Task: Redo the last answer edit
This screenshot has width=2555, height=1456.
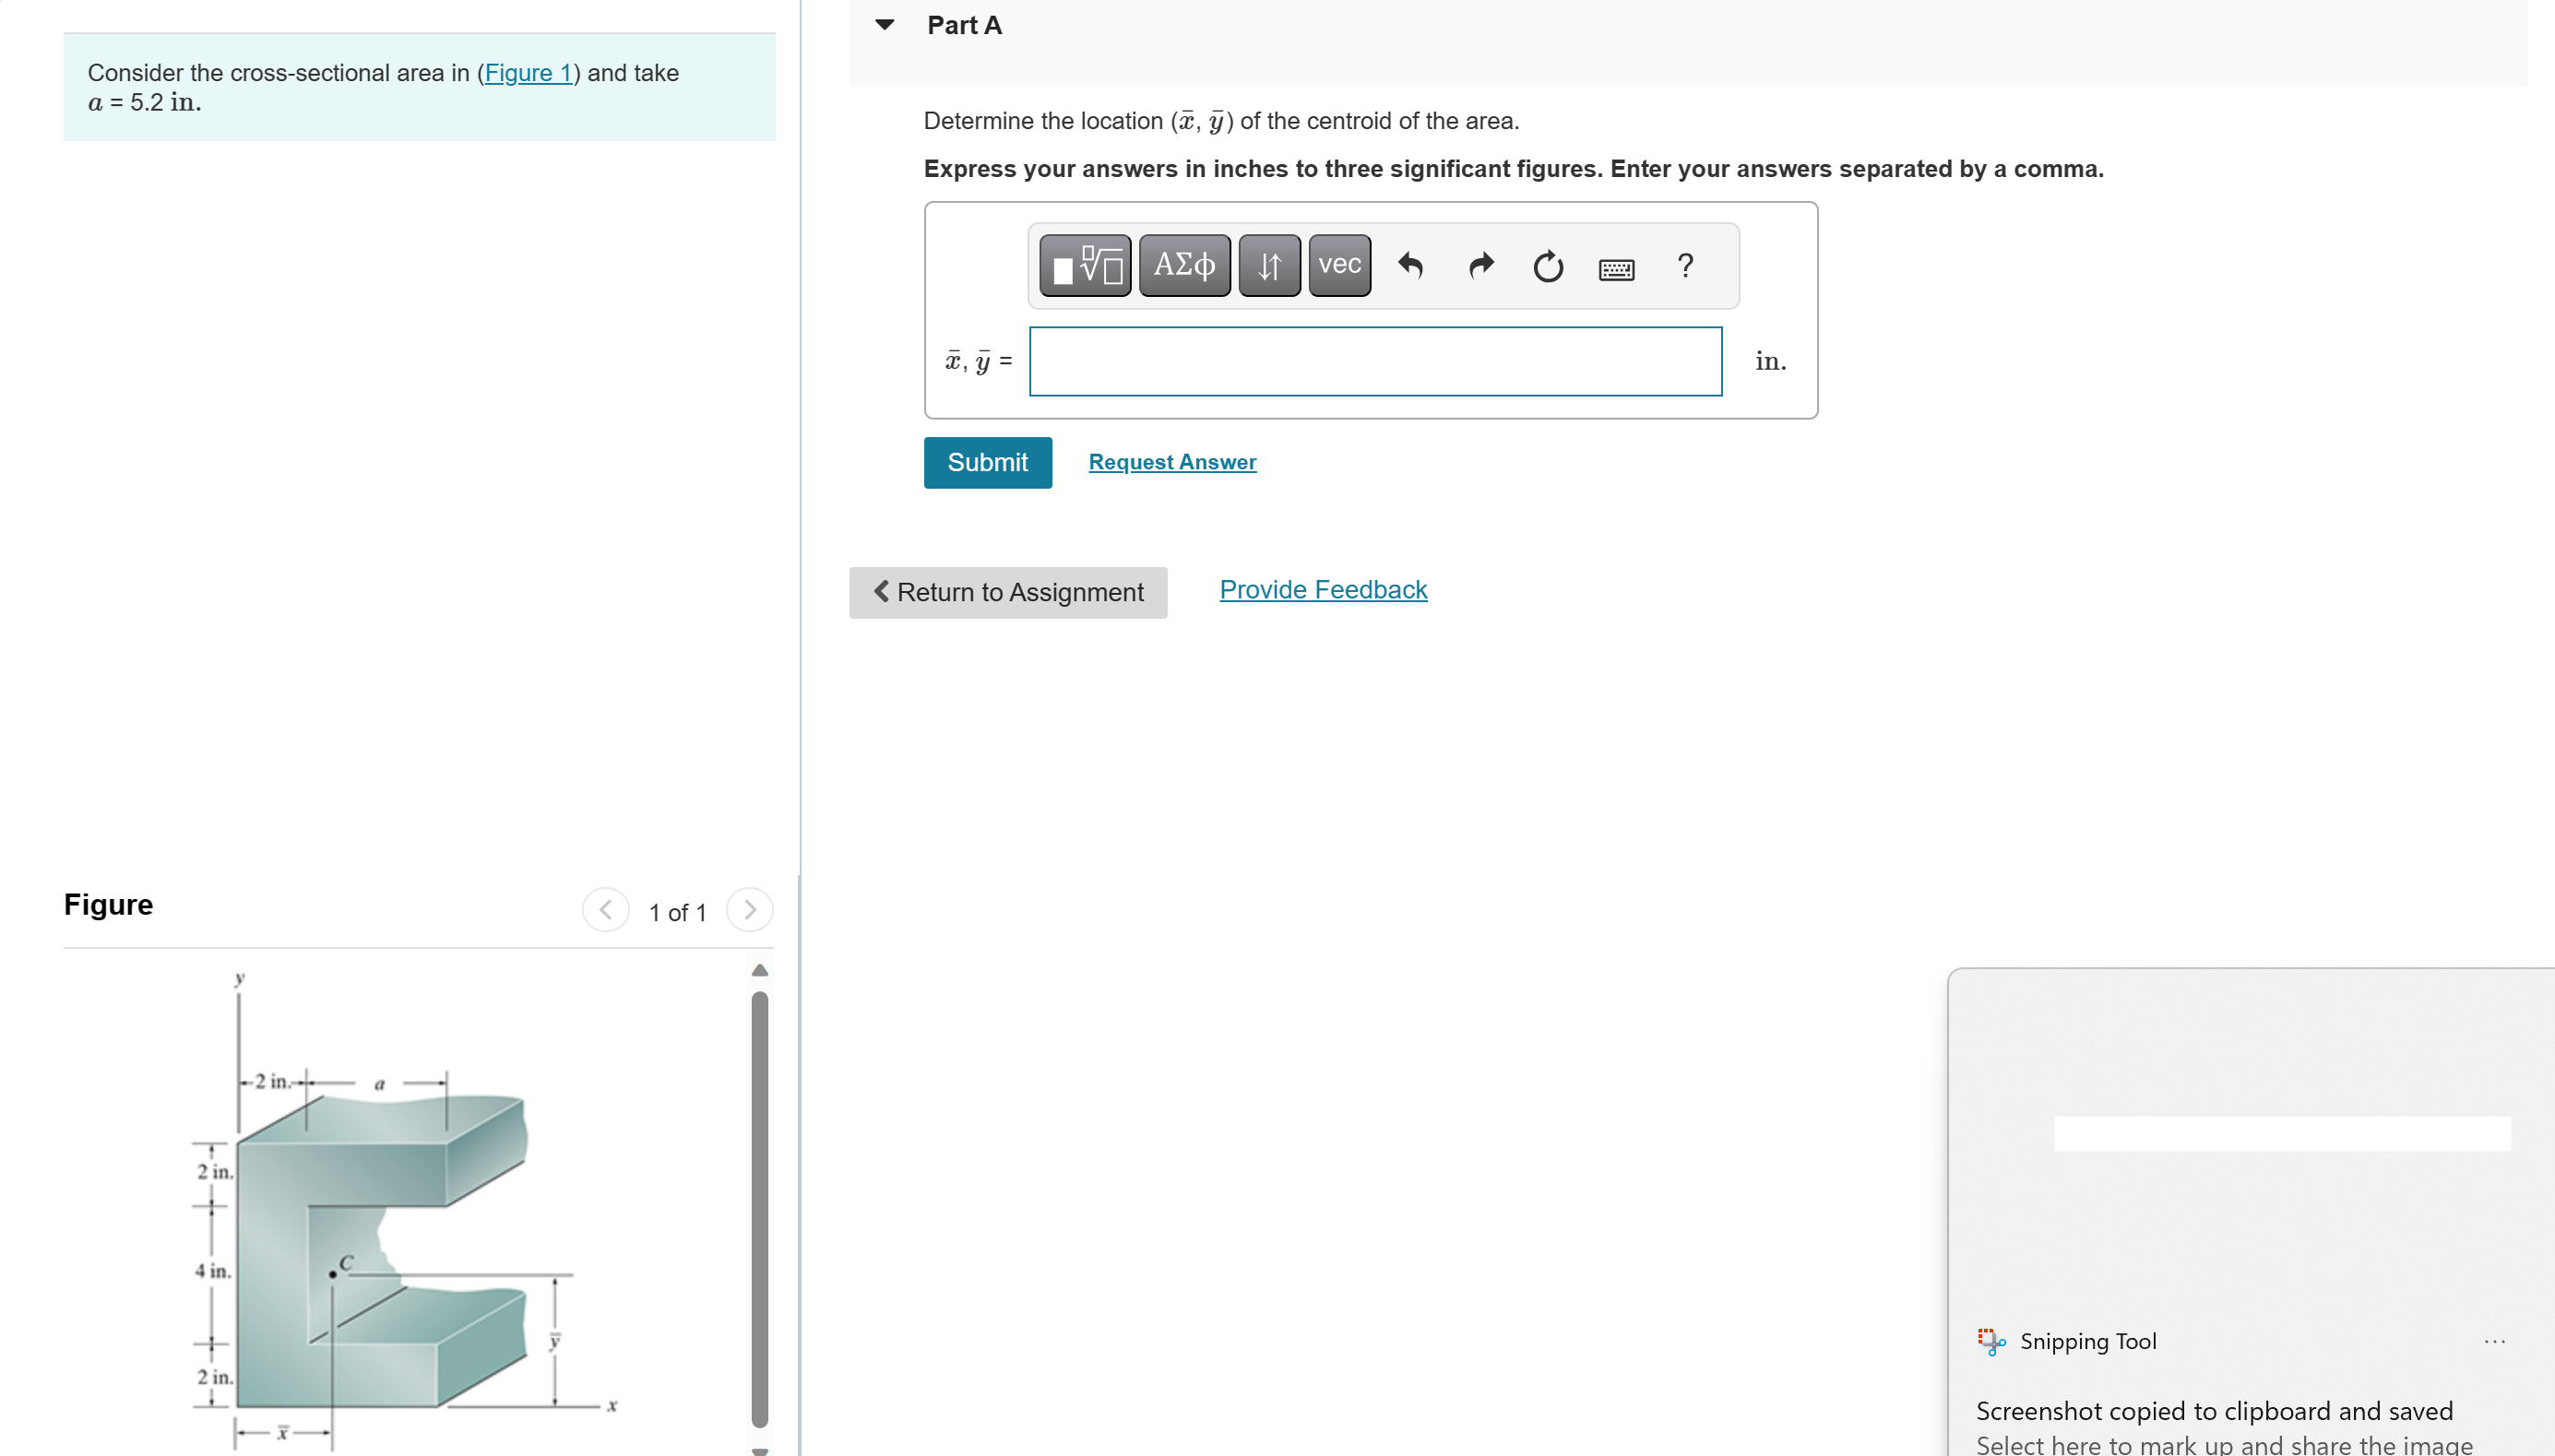Action: tap(1480, 265)
